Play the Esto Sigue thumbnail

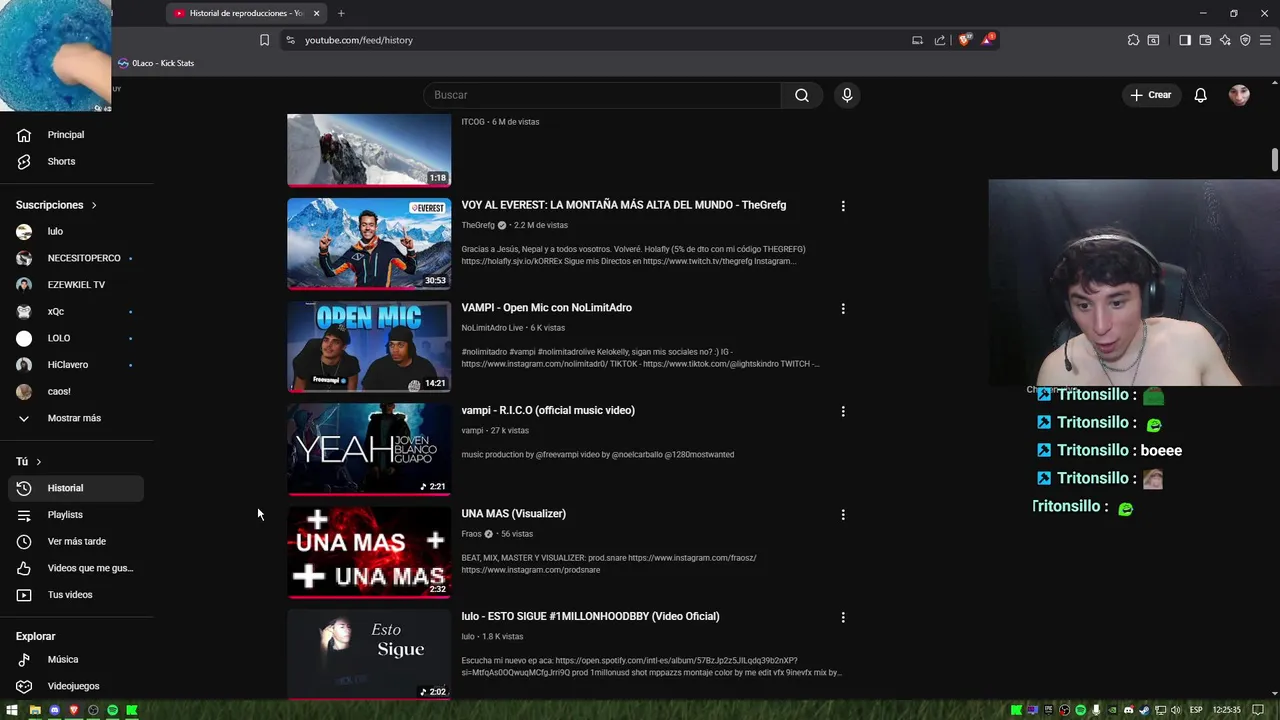click(369, 654)
